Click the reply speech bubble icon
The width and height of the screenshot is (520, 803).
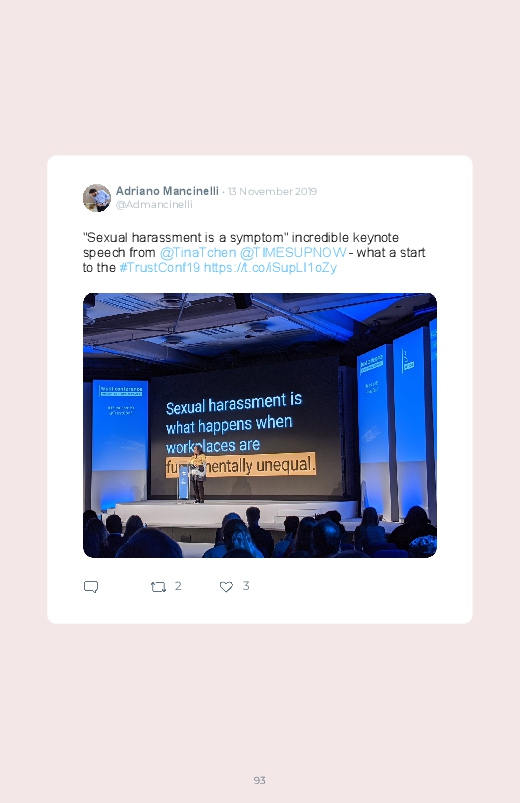coord(91,586)
